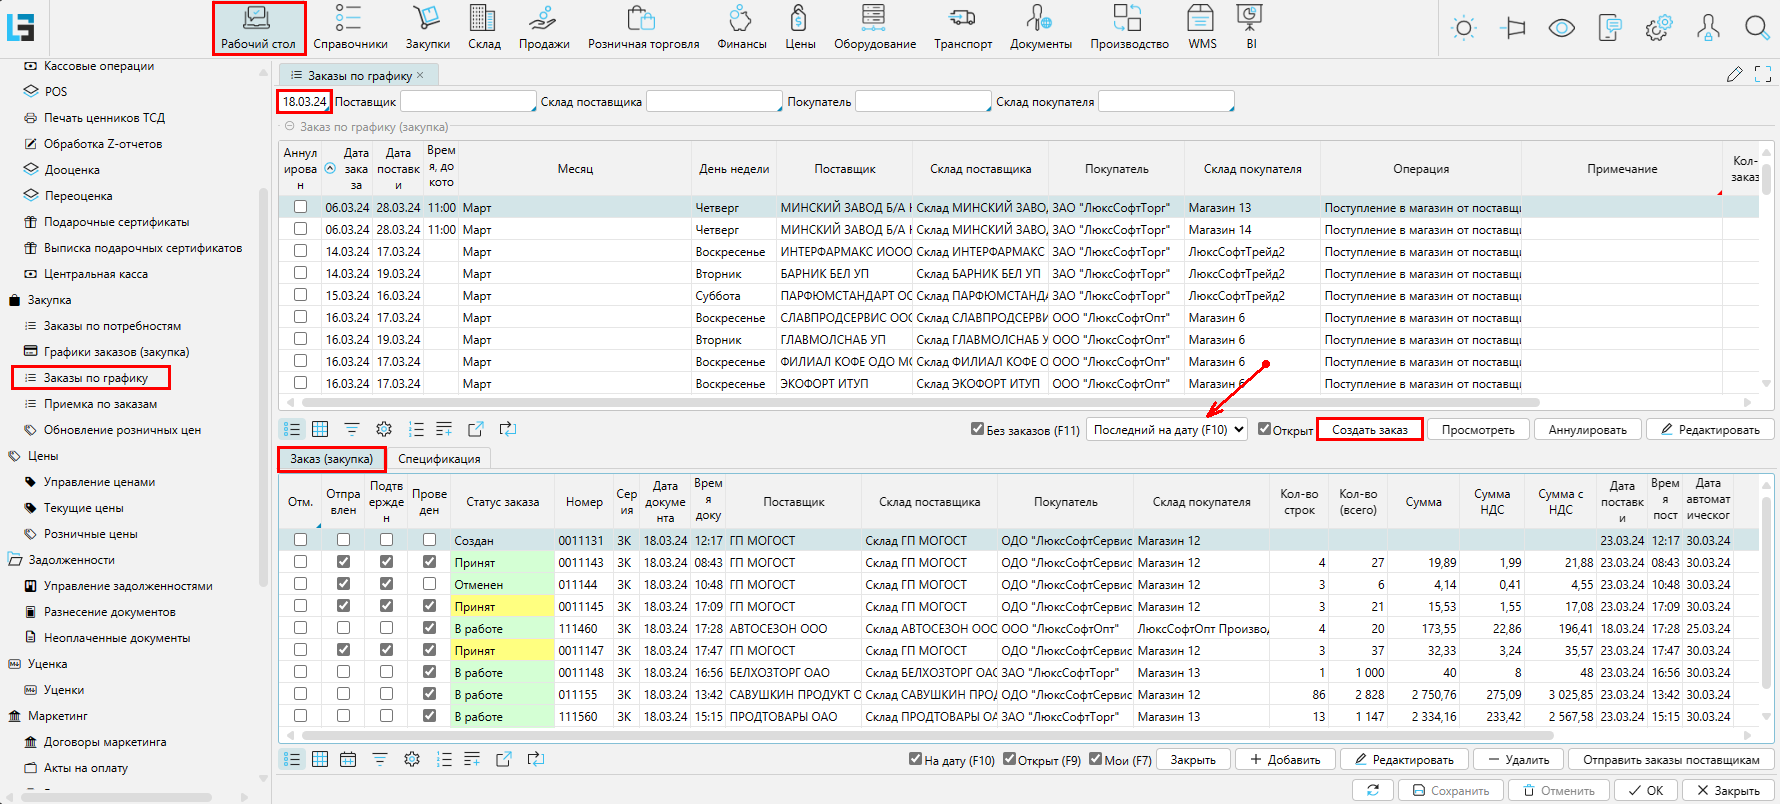Open the WMS module in top toolbar

click(1201, 27)
